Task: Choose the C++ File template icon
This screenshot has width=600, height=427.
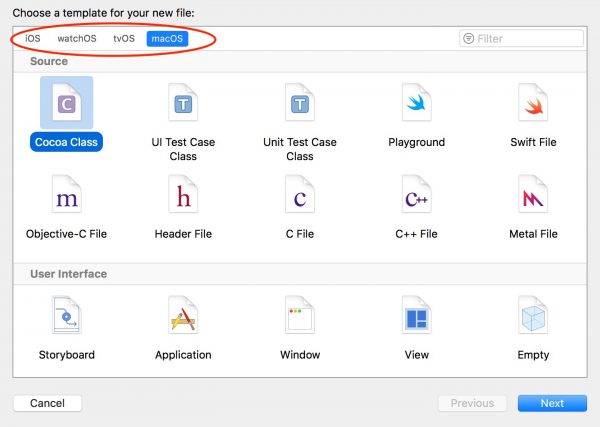Action: pyautogui.click(x=416, y=194)
